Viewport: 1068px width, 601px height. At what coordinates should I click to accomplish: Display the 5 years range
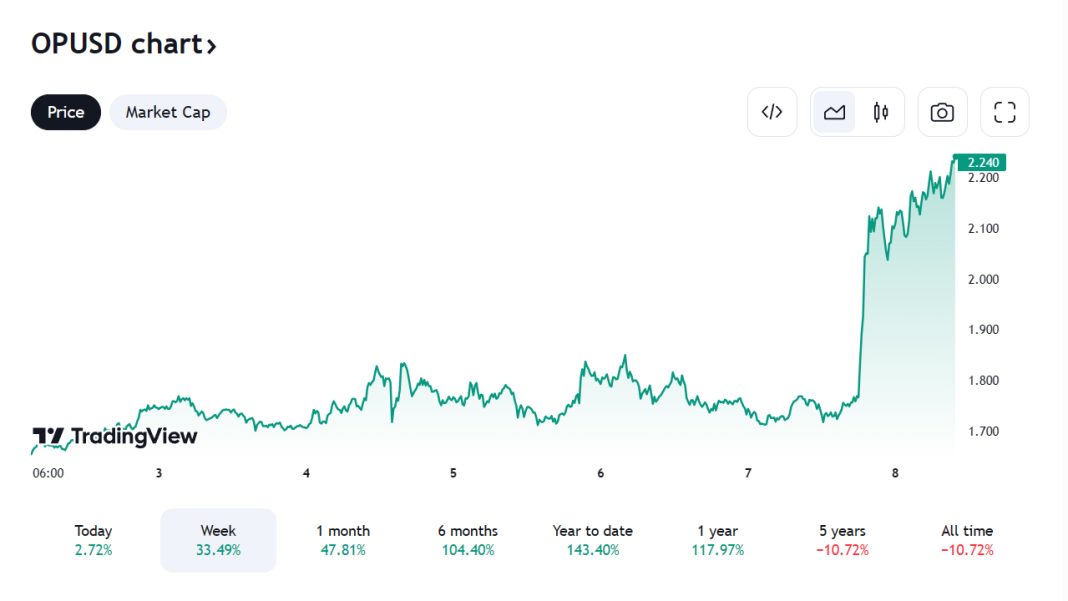coord(842,540)
